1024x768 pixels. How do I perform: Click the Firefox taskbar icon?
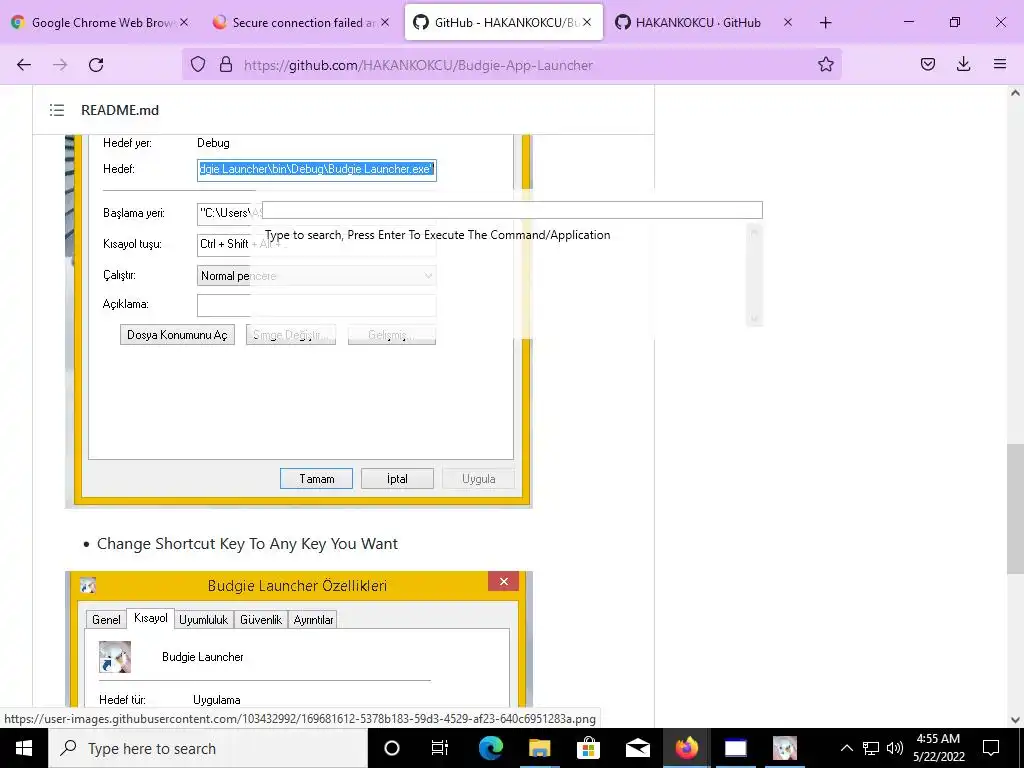686,748
